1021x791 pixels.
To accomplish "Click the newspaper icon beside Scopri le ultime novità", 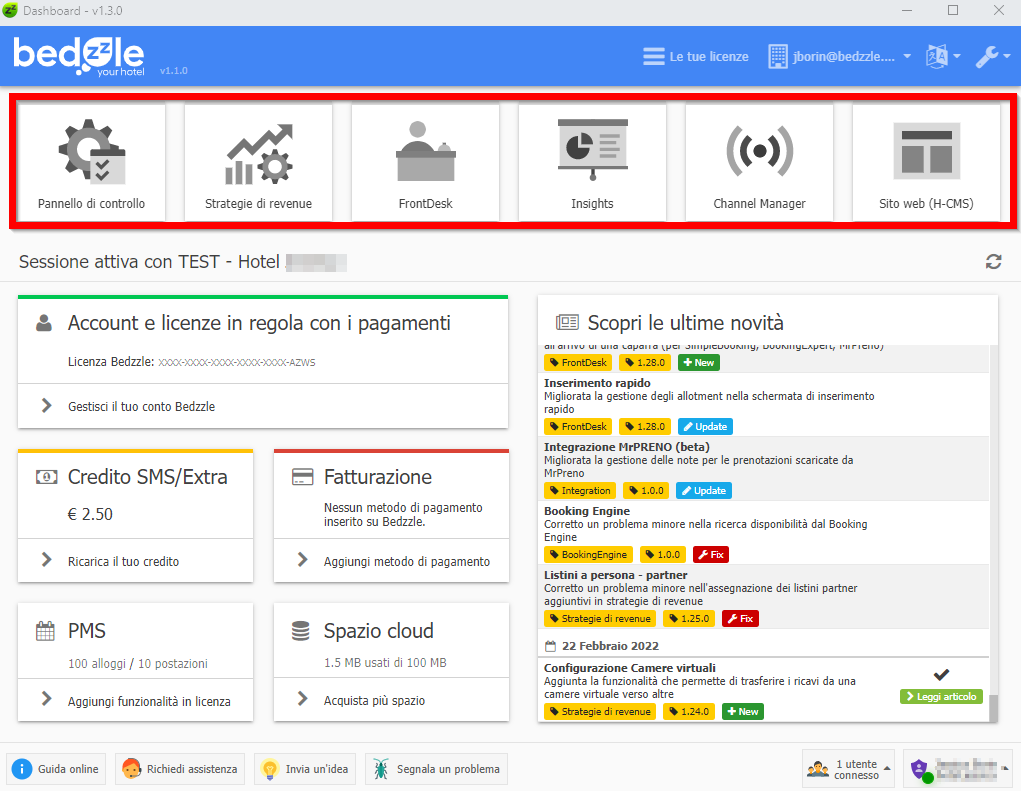I will tap(566, 322).
